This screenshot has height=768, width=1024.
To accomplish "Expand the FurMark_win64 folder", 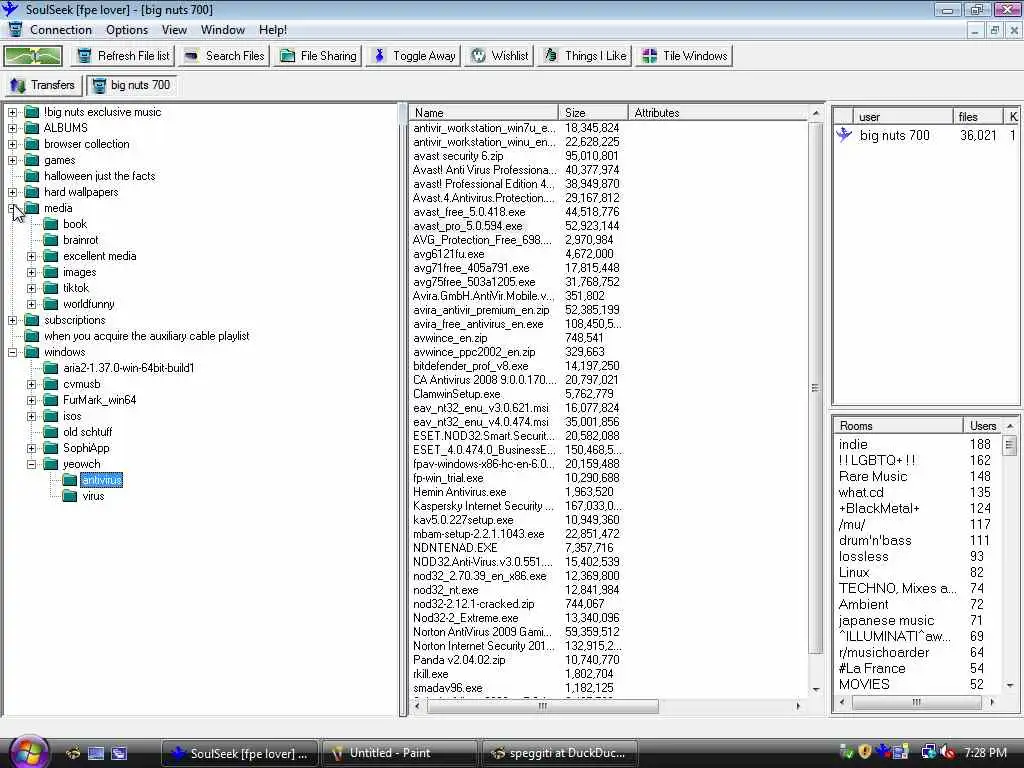I will 31,400.
